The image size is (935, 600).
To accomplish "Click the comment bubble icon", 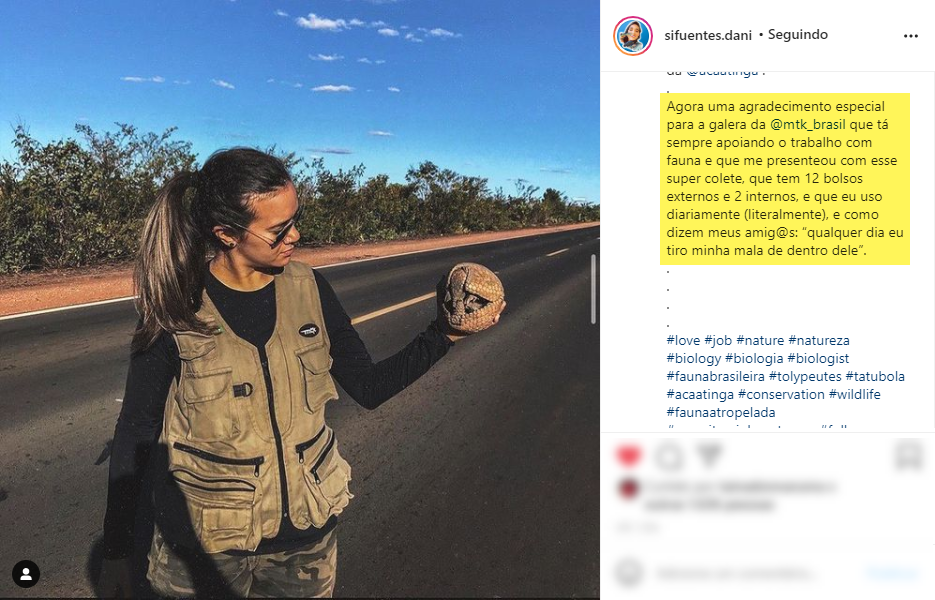I will pos(668,456).
